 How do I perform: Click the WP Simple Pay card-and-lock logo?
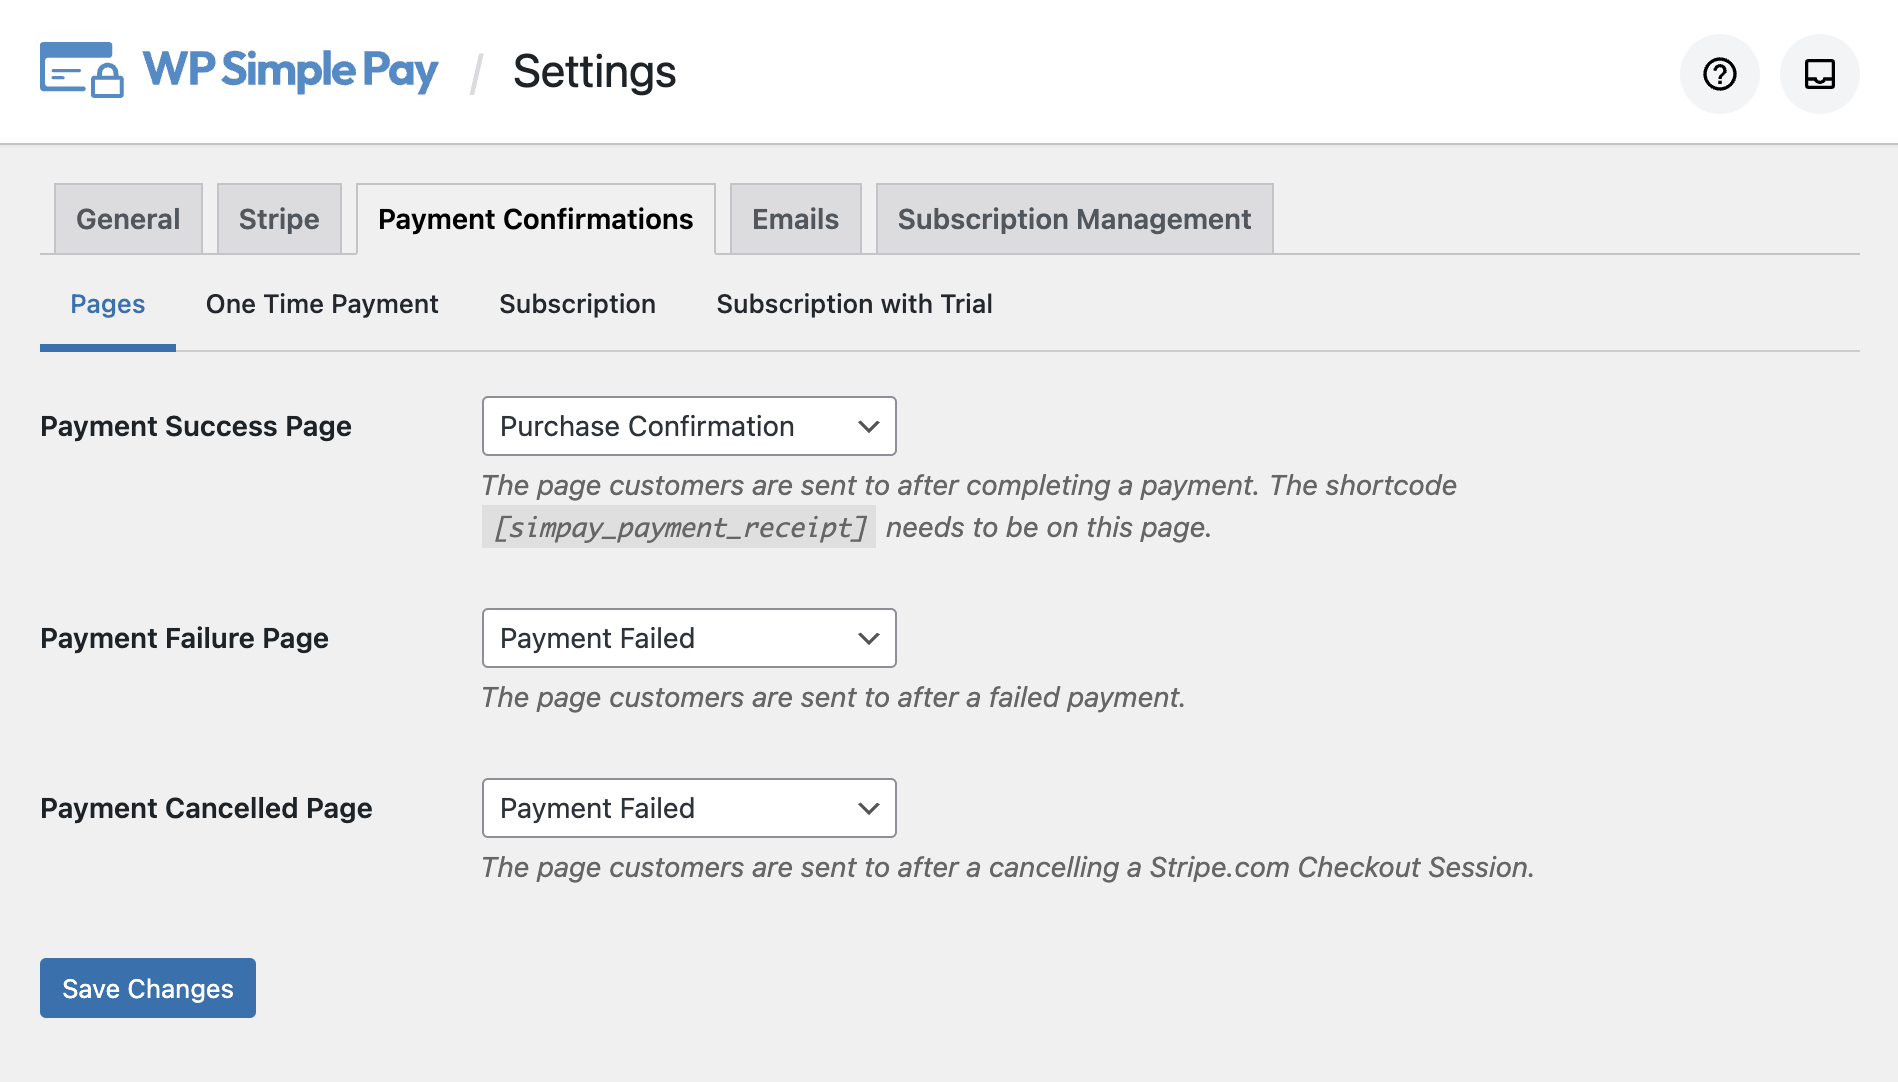[82, 70]
